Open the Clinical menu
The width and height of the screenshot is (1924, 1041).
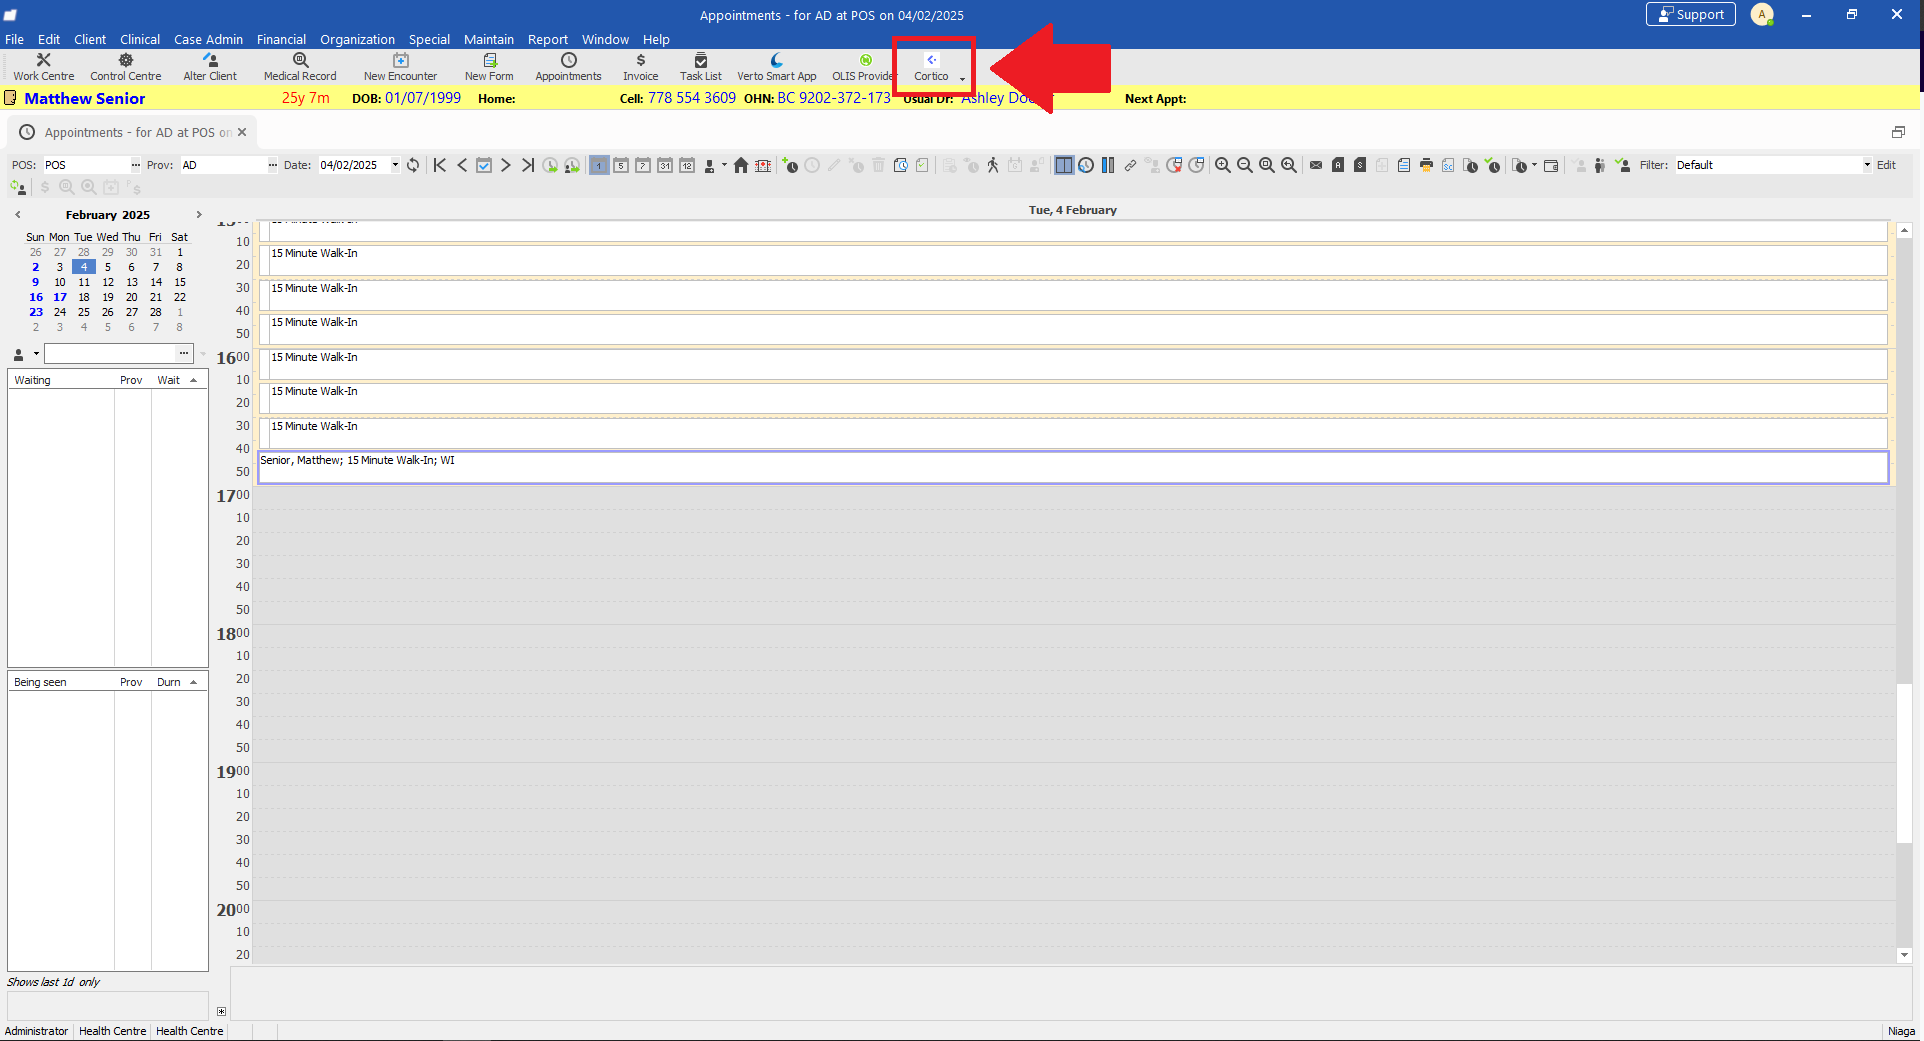140,40
